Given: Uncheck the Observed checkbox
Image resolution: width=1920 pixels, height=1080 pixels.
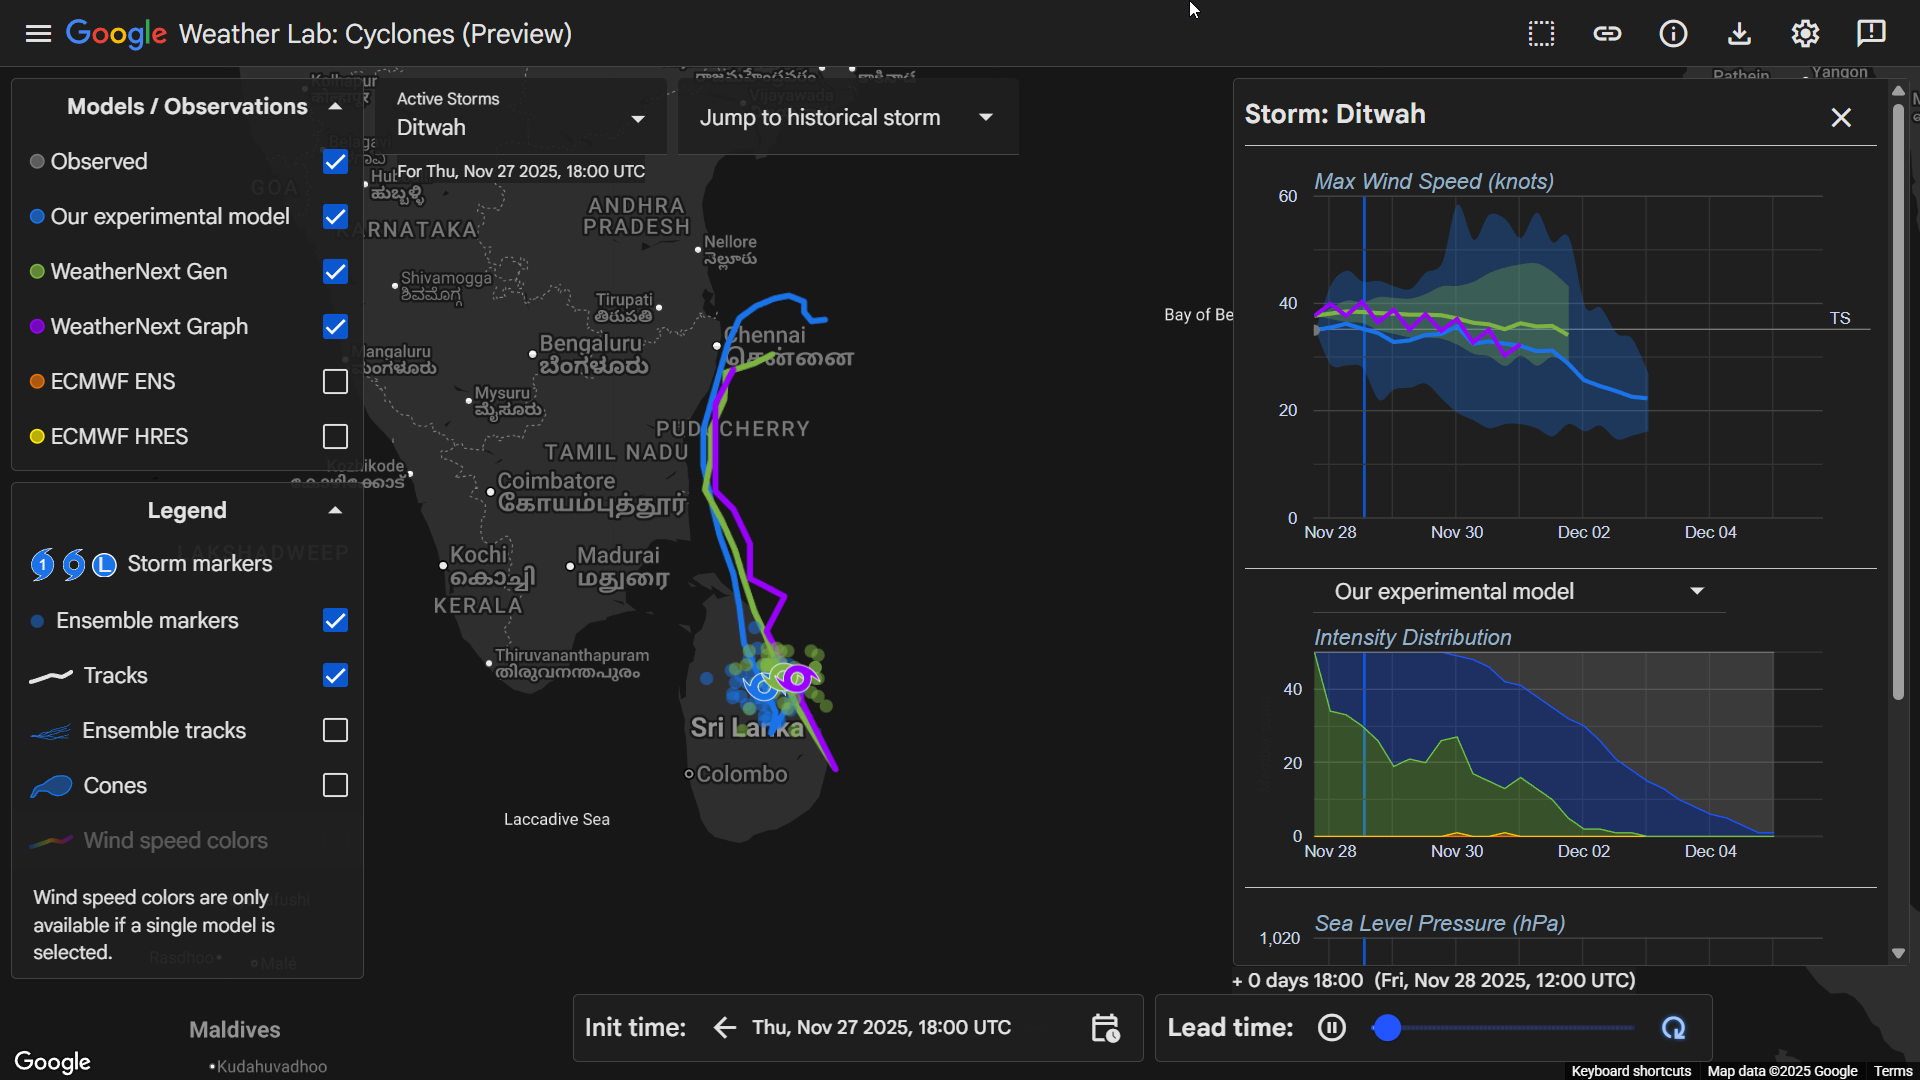Looking at the screenshot, I should click(x=335, y=161).
